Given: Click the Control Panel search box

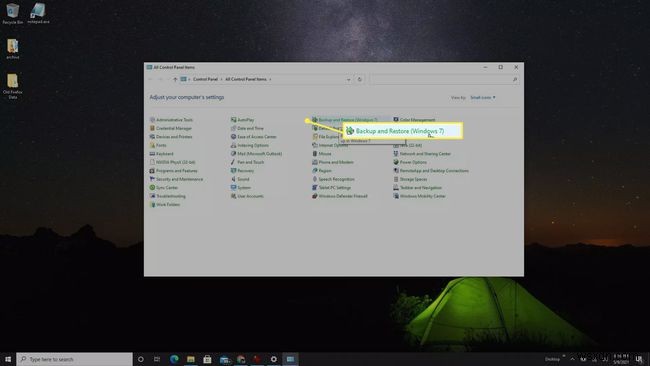Looking at the screenshot, I should [x=445, y=79].
